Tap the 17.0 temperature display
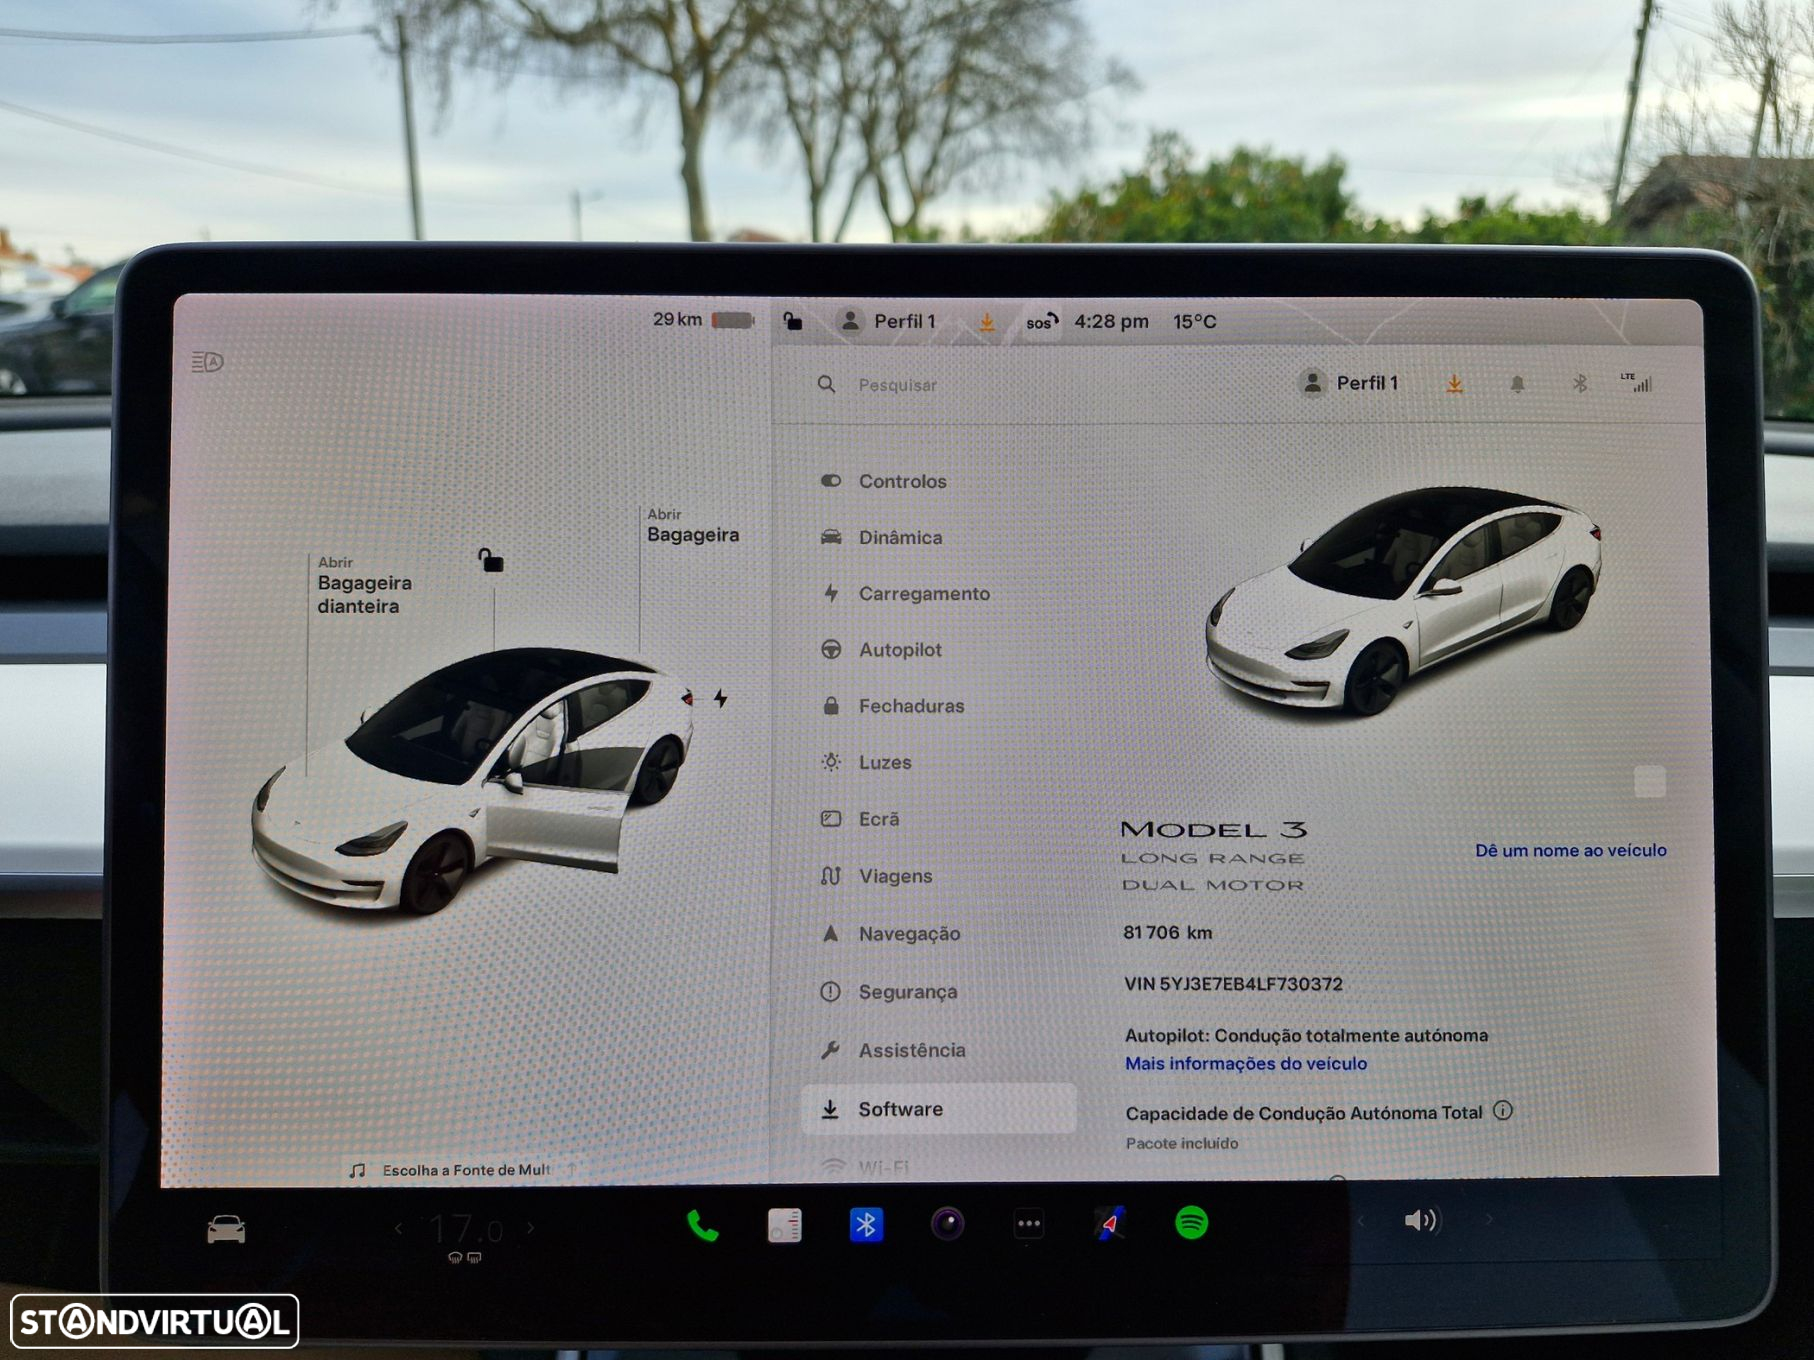This screenshot has height=1360, width=1814. click(465, 1229)
